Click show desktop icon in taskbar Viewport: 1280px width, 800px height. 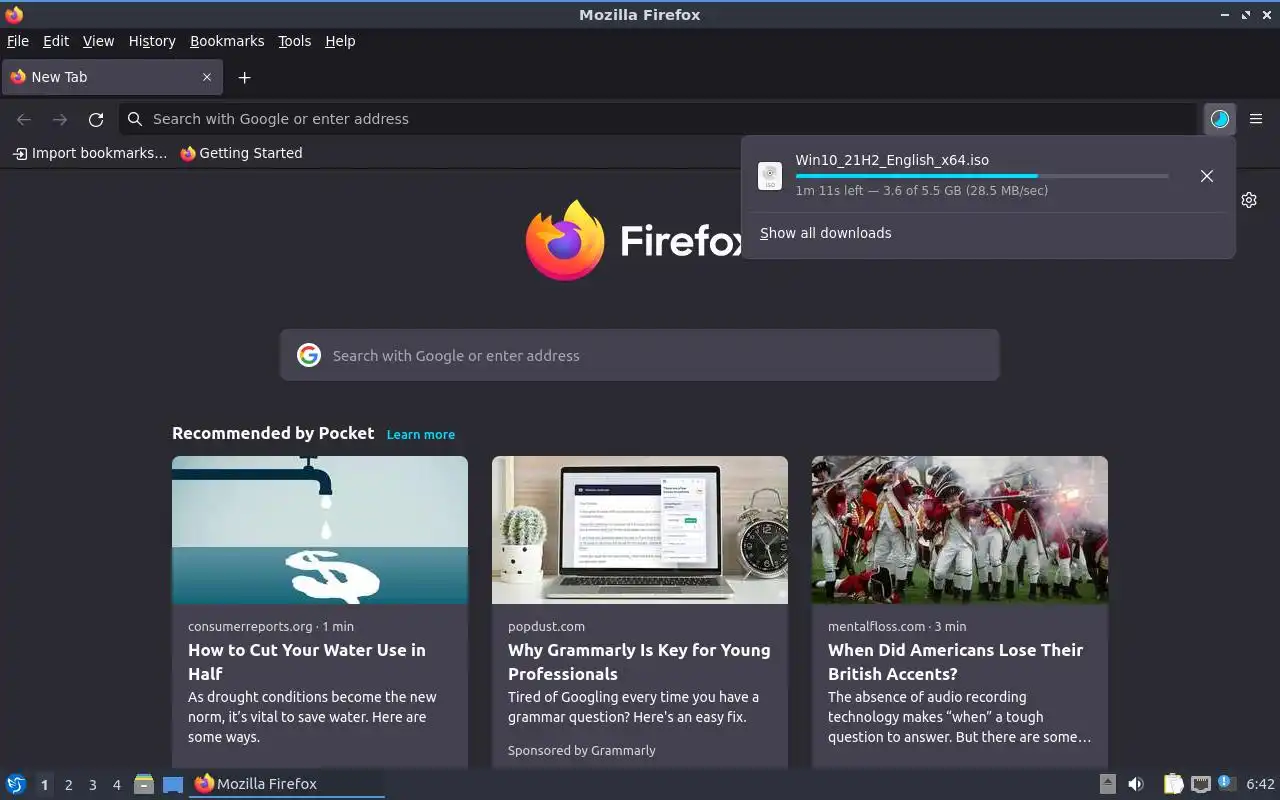(173, 784)
